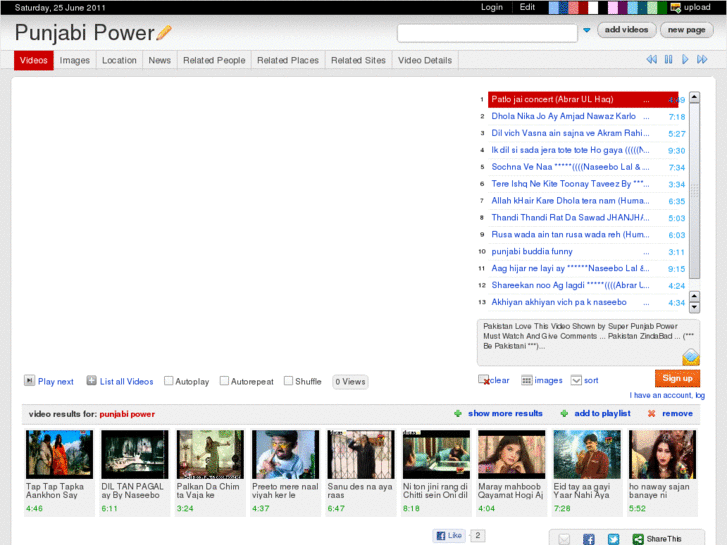Open the Video Details tab
The width and height of the screenshot is (727, 545).
[425, 60]
